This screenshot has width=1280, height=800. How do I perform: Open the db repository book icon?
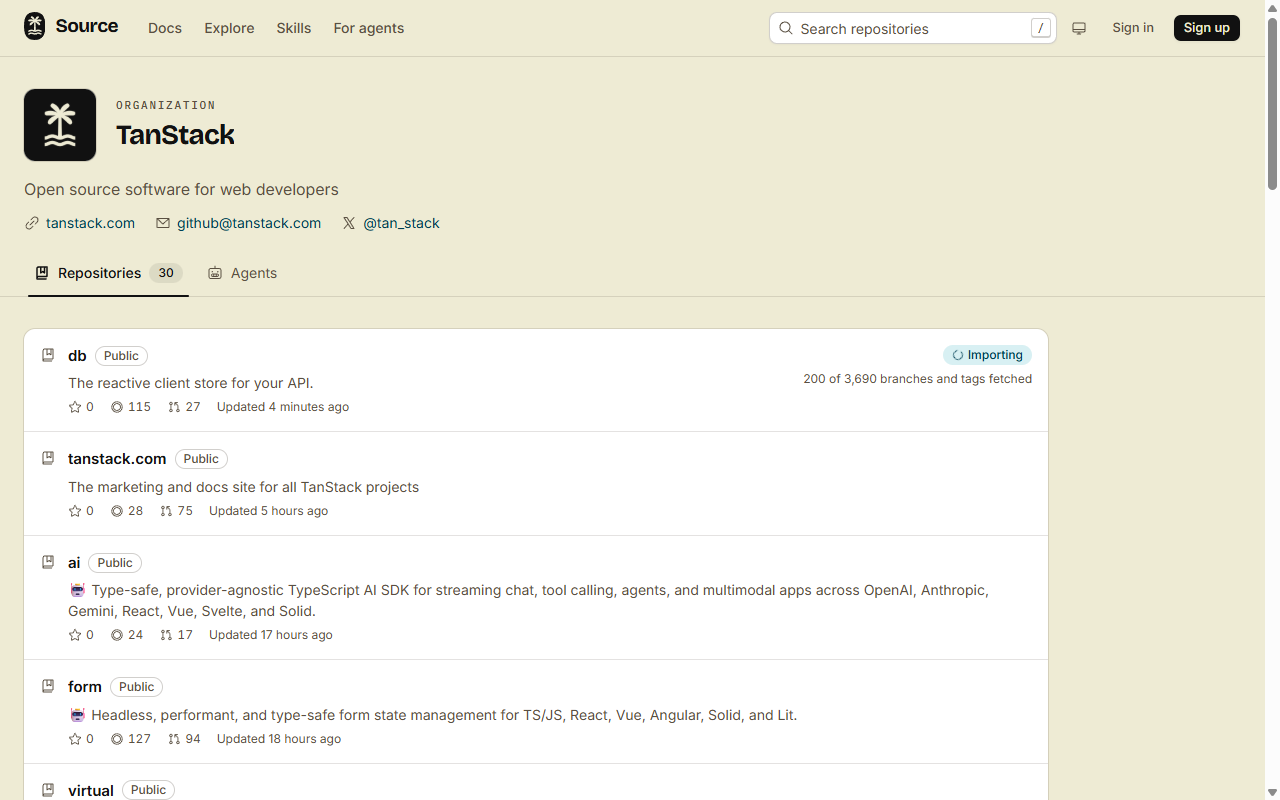[48, 355]
